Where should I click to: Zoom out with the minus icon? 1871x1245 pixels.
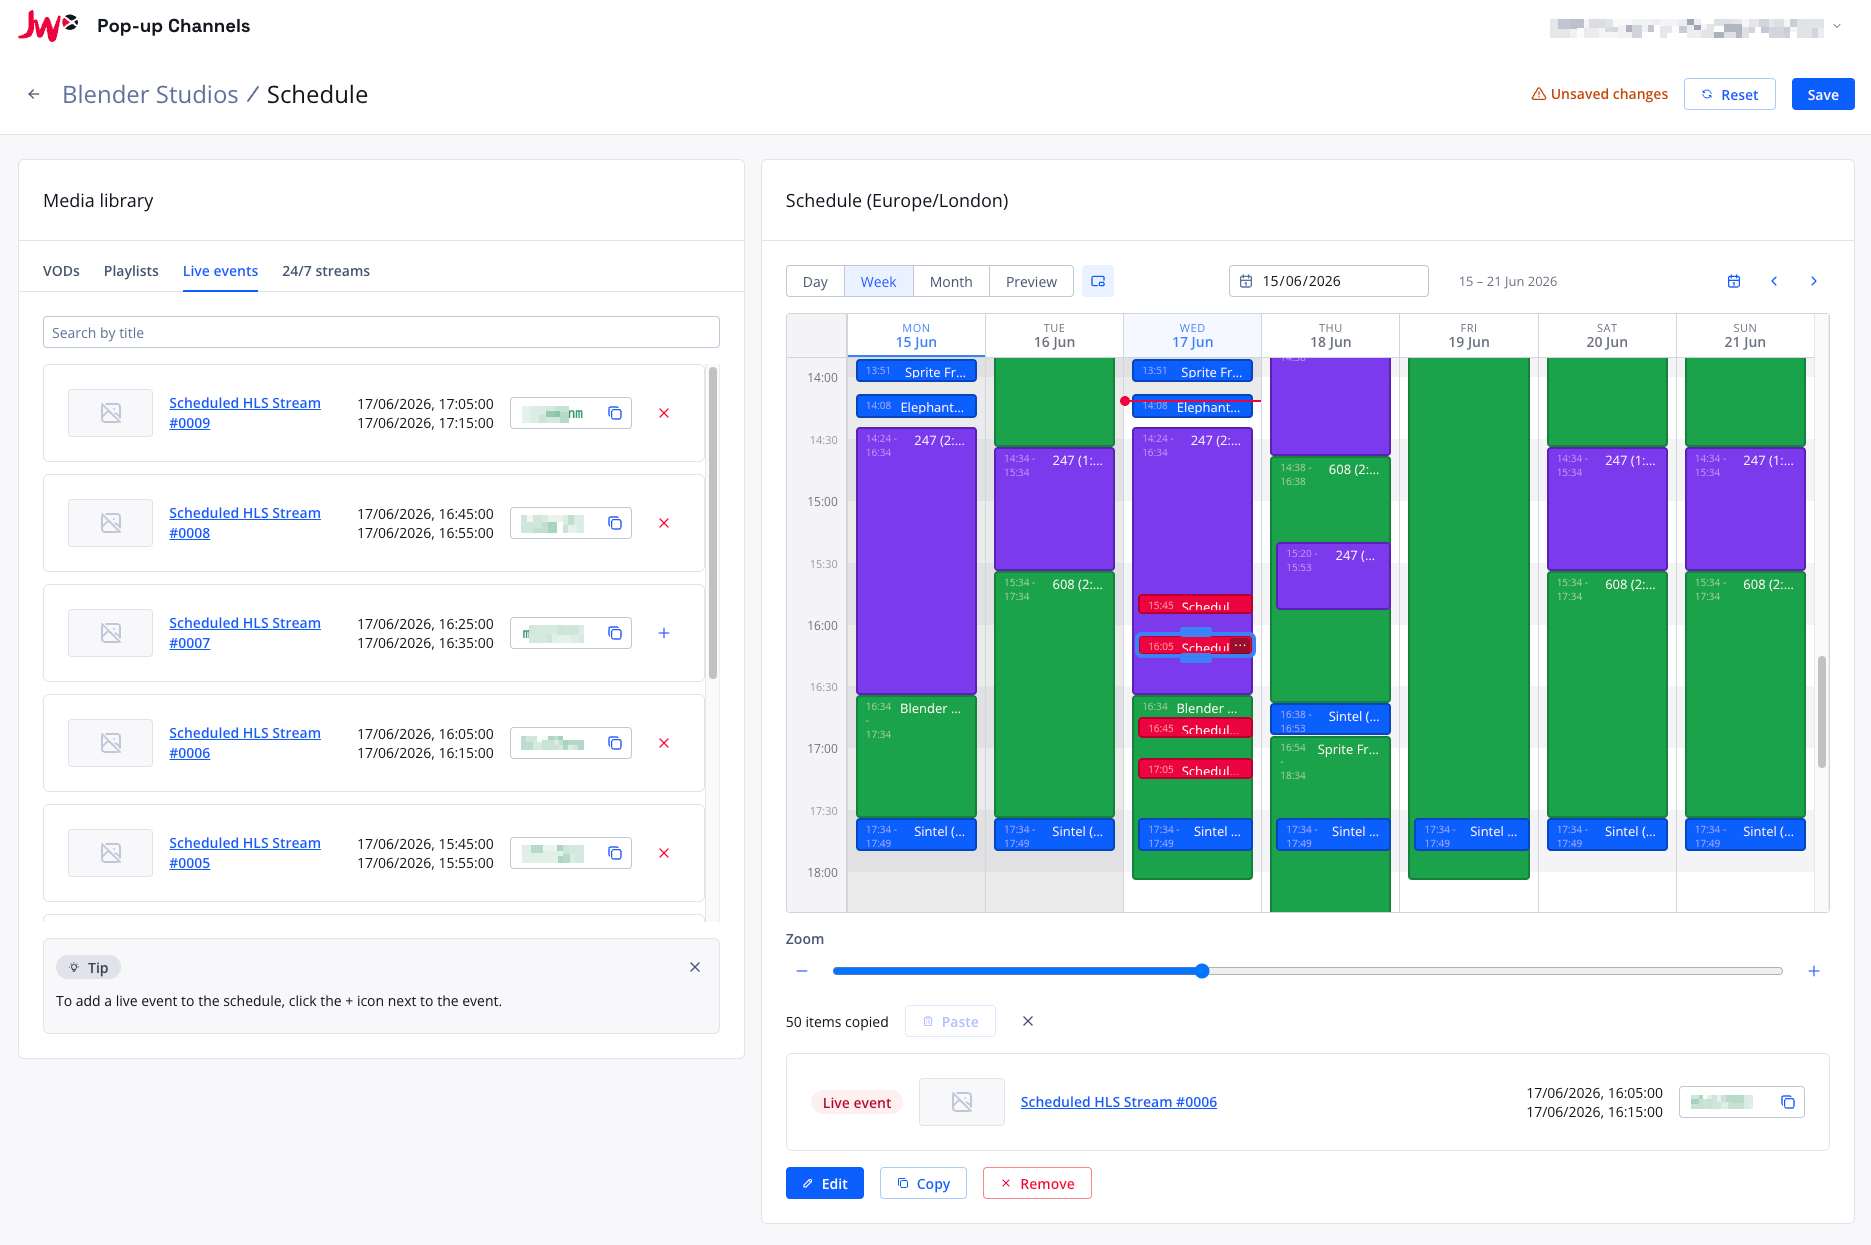click(x=802, y=971)
